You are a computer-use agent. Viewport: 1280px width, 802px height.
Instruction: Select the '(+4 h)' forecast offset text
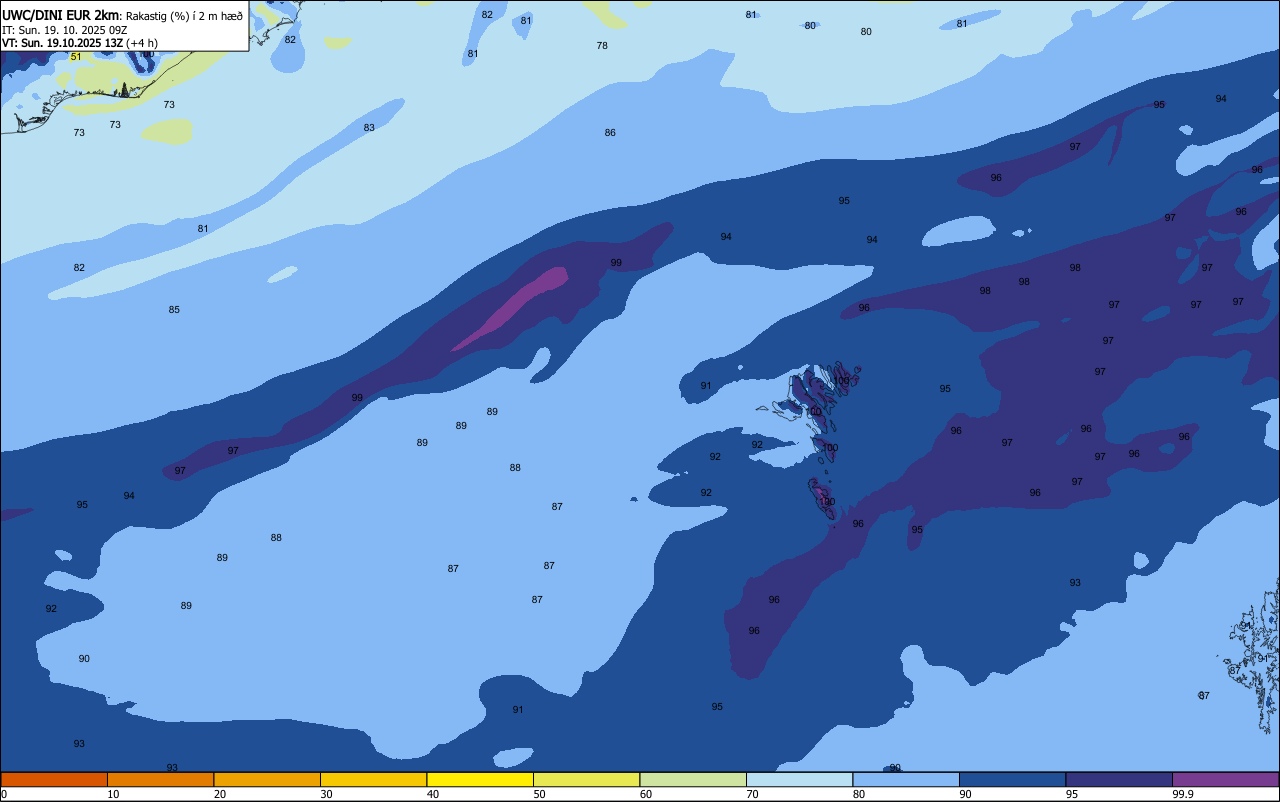coord(142,43)
